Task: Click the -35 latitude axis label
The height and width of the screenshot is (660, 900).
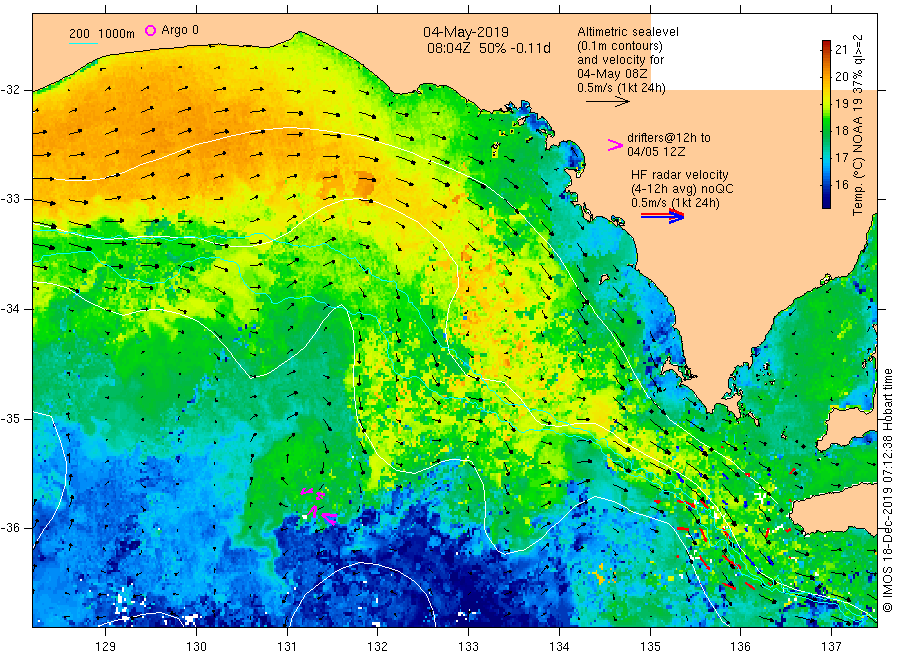Action: pyautogui.click(x=10, y=418)
